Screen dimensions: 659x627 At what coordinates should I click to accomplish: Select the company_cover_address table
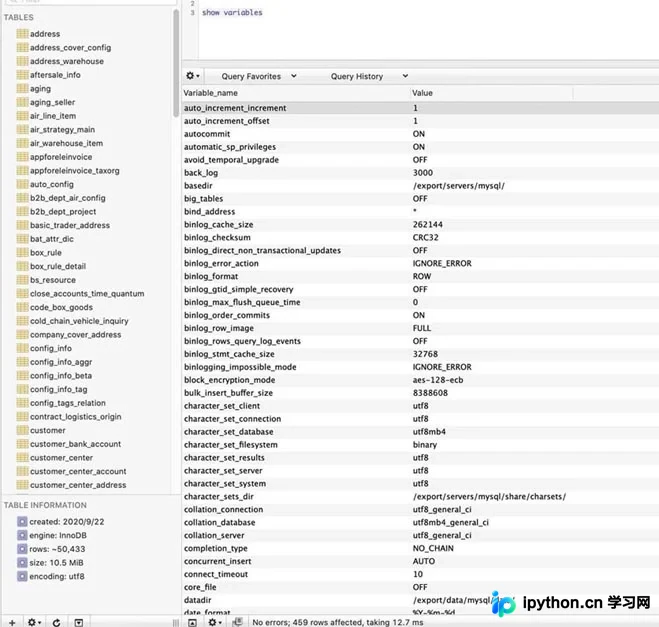coord(76,335)
